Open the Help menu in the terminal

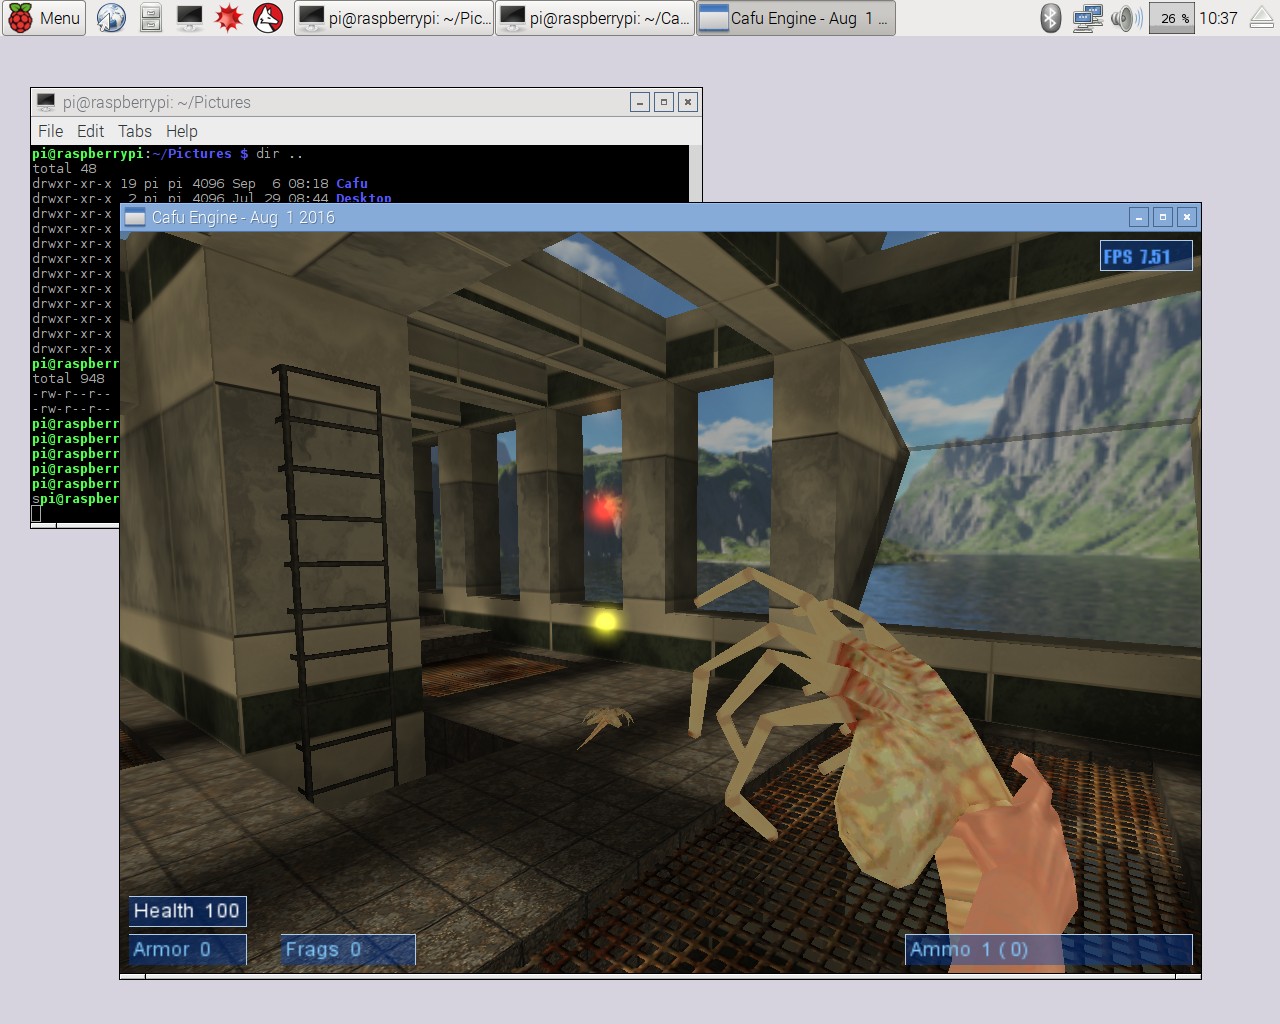[182, 131]
